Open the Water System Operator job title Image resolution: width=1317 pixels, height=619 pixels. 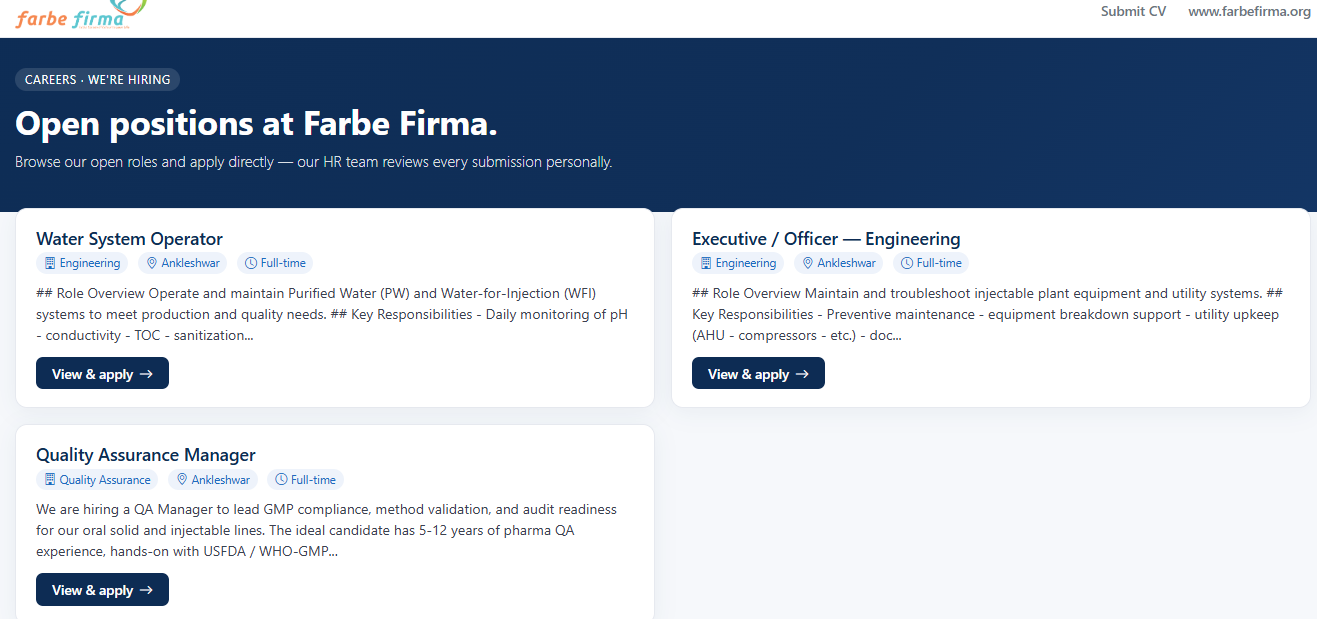point(129,239)
